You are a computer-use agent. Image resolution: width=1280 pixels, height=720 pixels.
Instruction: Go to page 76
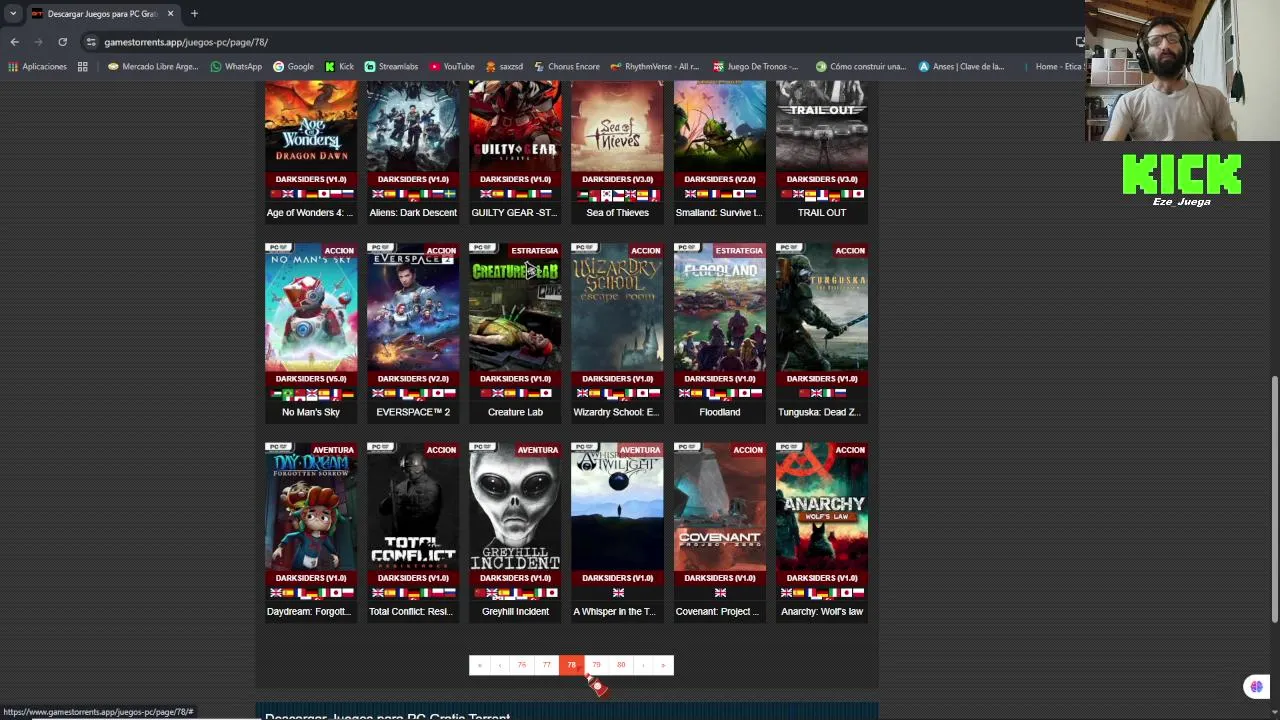(x=522, y=665)
